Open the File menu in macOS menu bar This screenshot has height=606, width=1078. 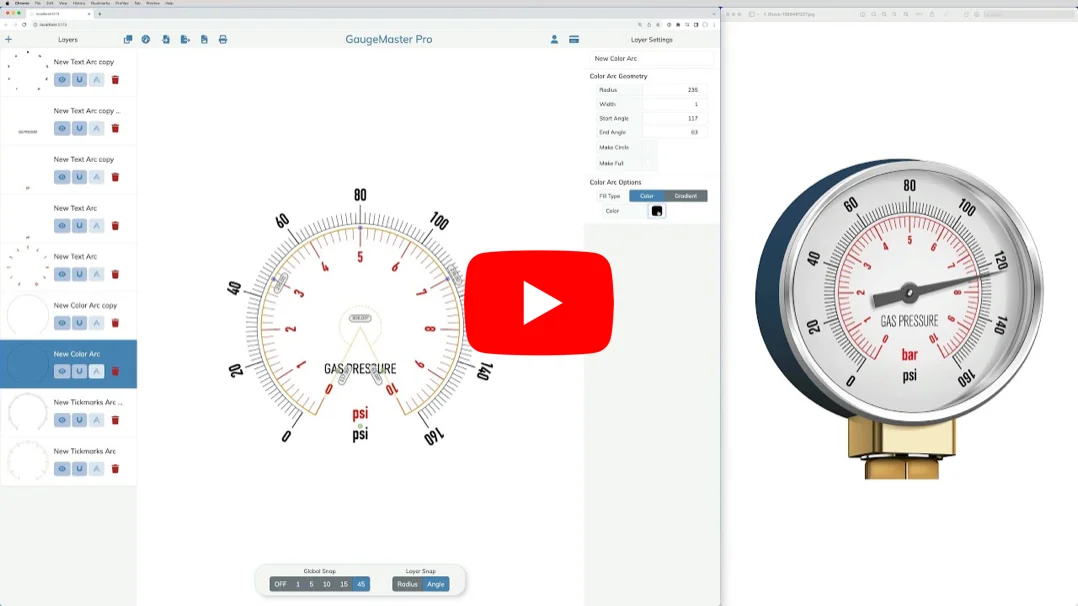click(38, 3)
